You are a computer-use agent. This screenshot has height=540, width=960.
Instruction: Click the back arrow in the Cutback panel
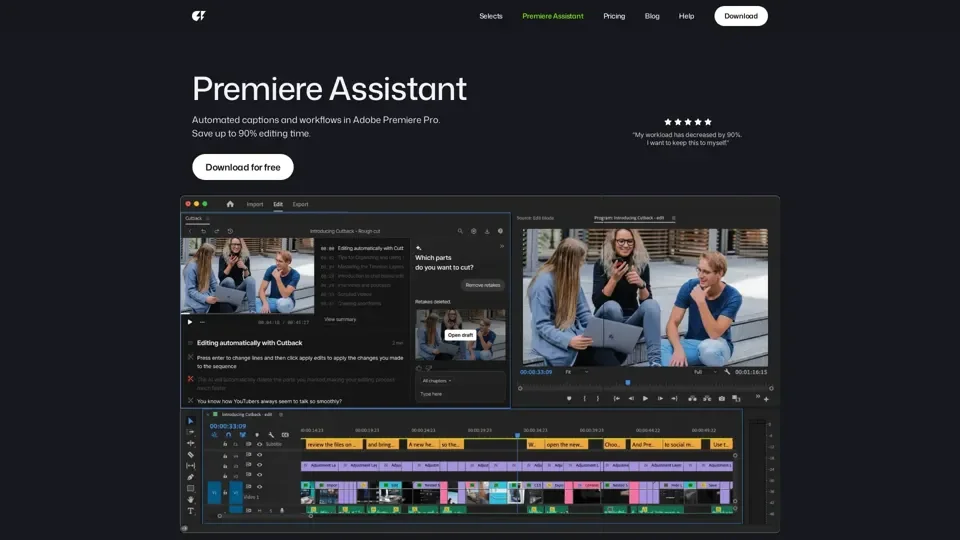coord(190,231)
